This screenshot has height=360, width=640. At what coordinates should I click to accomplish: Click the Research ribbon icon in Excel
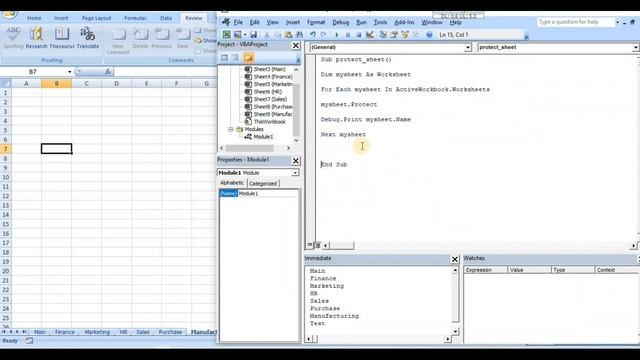coord(36,38)
